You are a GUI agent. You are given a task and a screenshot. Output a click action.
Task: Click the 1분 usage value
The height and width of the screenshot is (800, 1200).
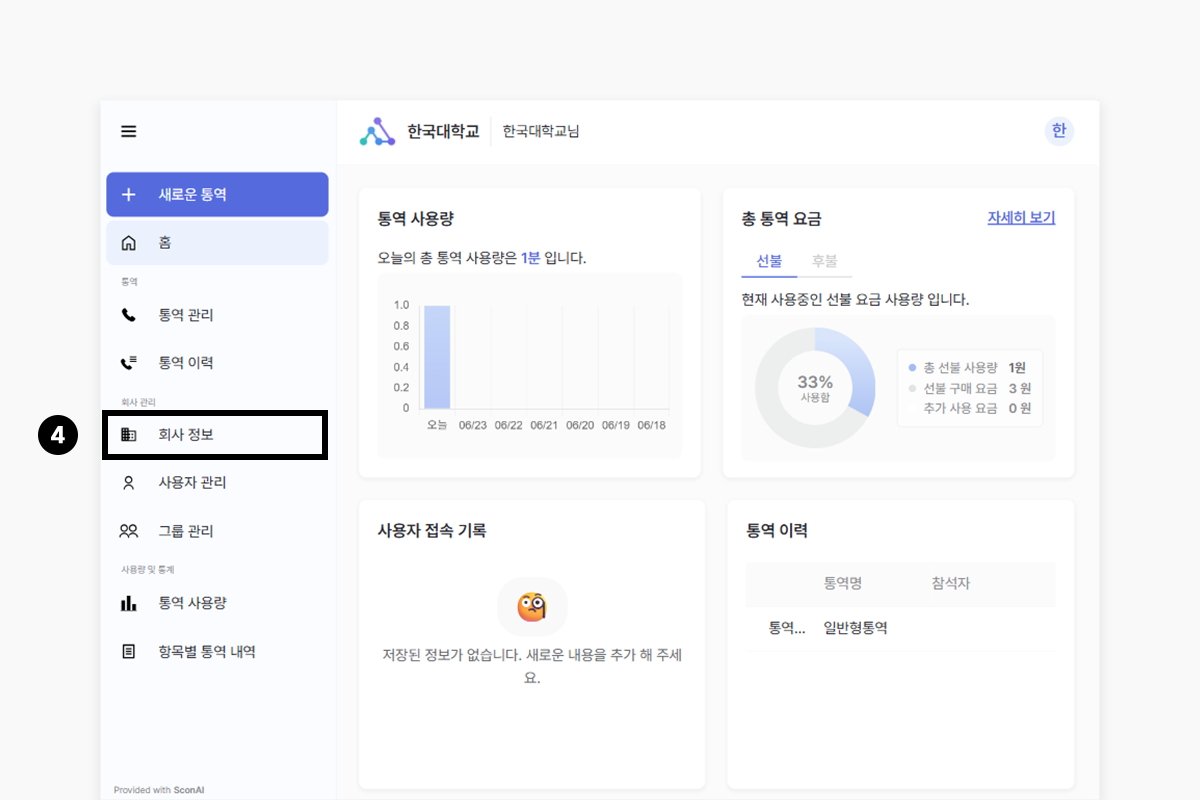coord(530,258)
